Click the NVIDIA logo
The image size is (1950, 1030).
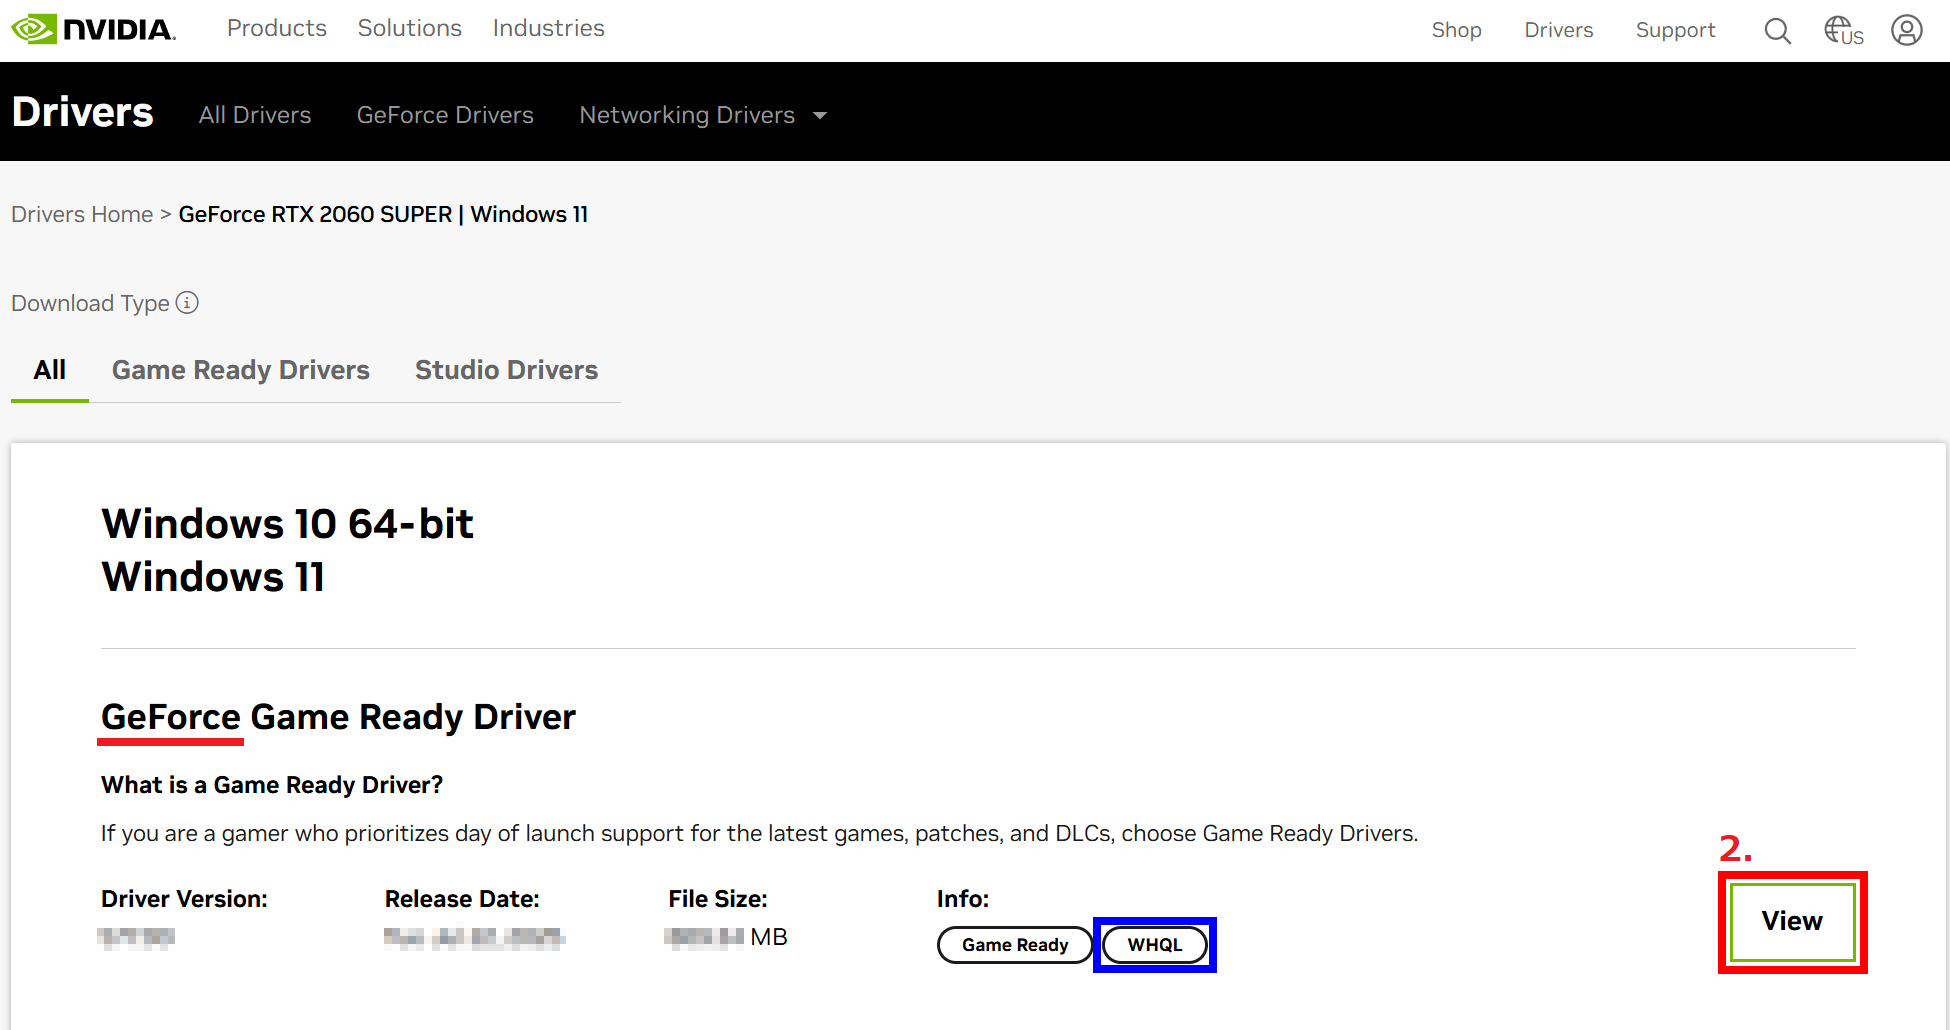[93, 29]
